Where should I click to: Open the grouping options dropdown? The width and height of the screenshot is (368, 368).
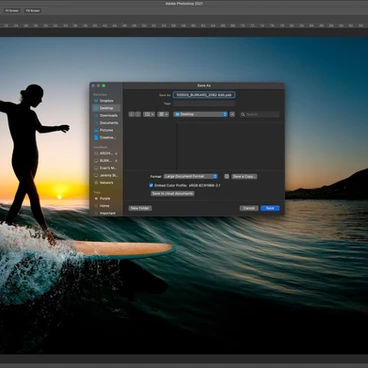pyautogui.click(x=163, y=114)
